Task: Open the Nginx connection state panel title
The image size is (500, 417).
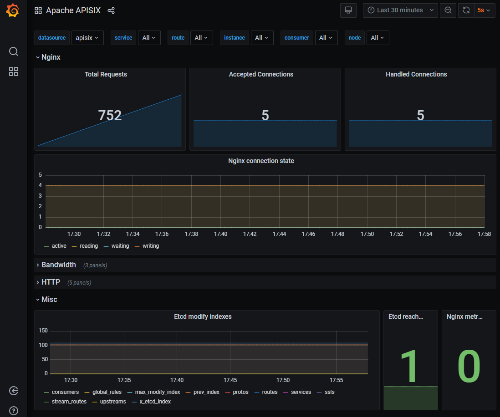Action: coord(261,161)
